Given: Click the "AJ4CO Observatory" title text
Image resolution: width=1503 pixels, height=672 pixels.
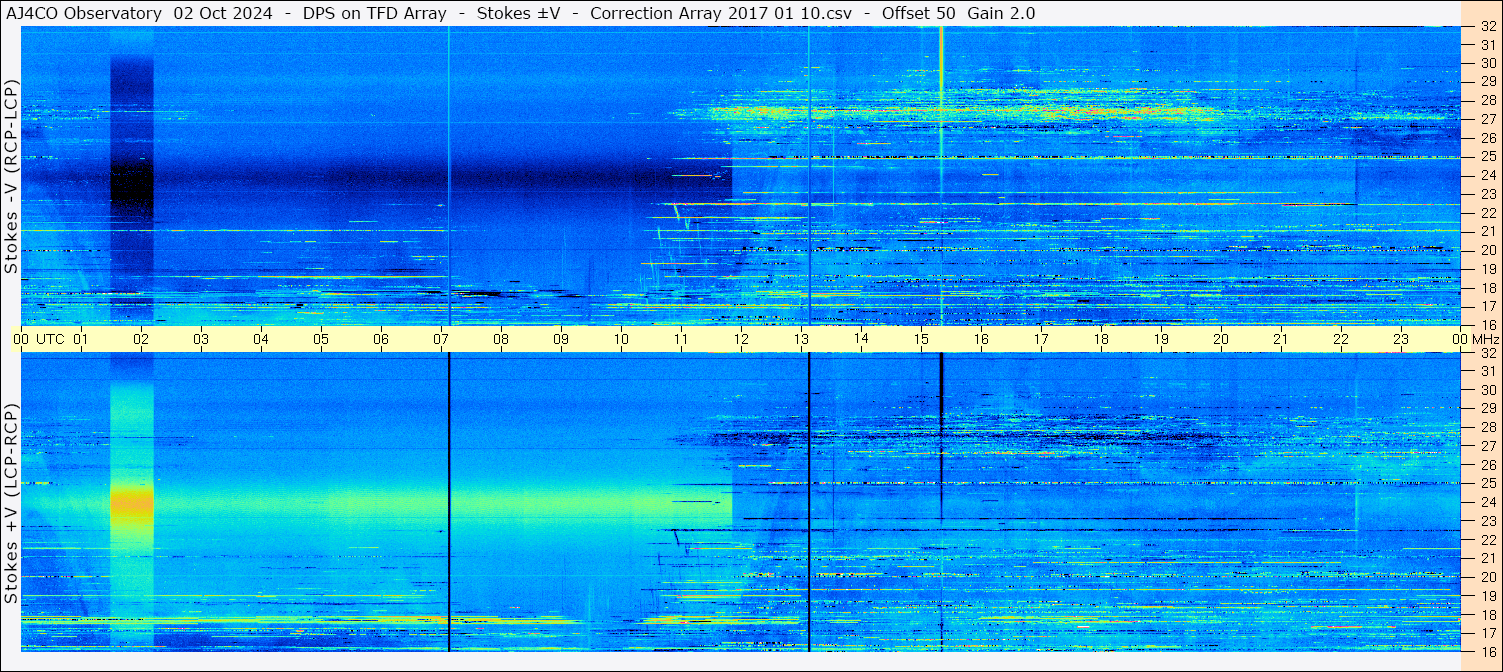Looking at the screenshot, I should tap(84, 13).
